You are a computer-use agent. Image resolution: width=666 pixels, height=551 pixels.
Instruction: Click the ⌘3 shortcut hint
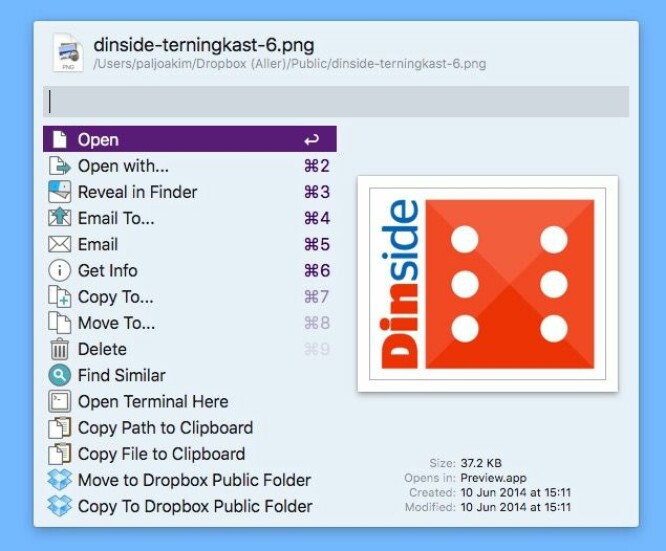[x=317, y=192]
